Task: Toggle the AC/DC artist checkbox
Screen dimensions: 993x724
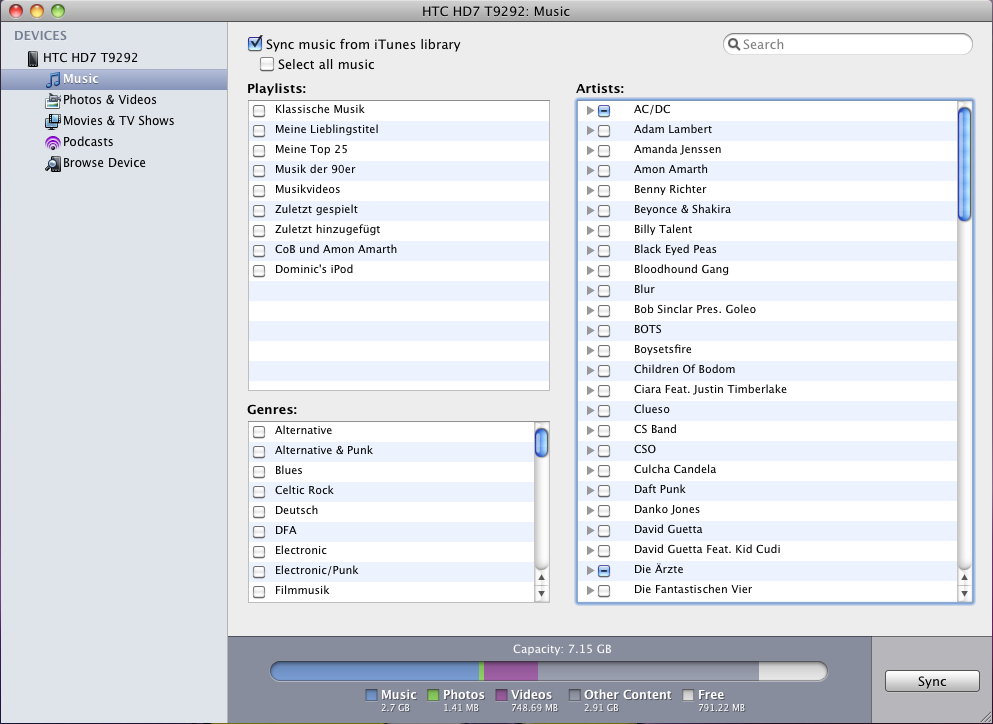Action: coord(604,111)
